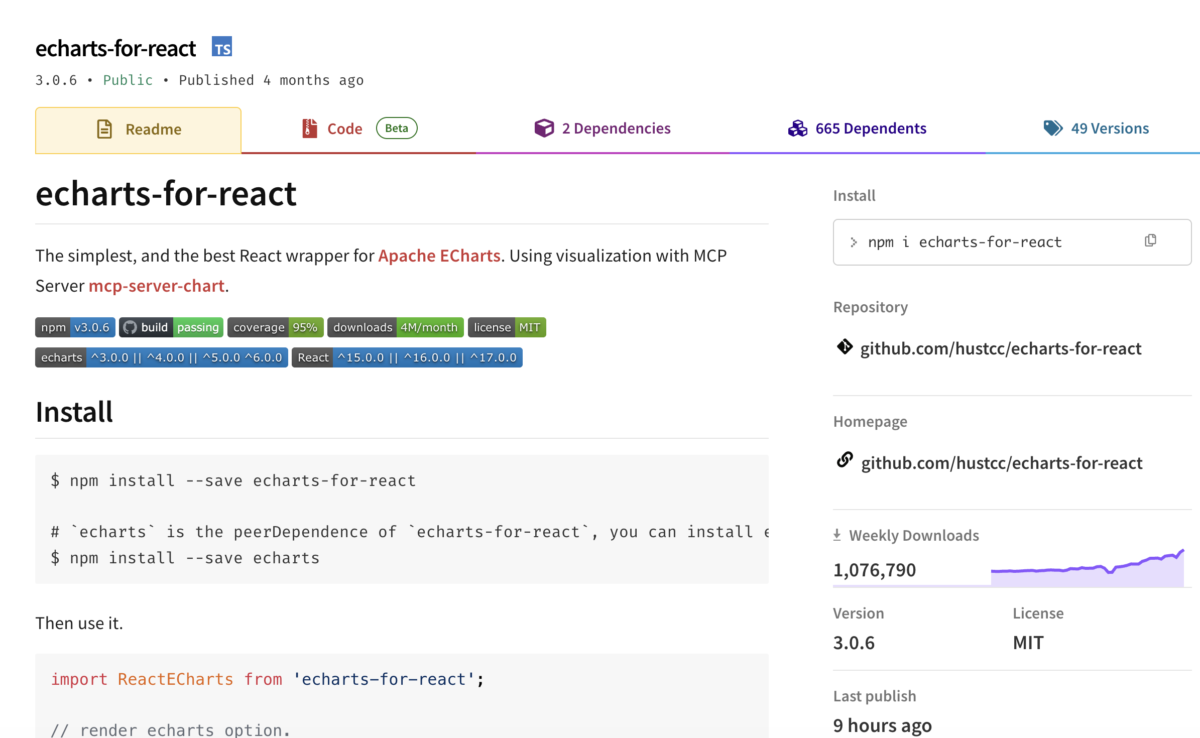Click the npm v3.0.6 badge
Screen dimensions: 1200x738
75,327
